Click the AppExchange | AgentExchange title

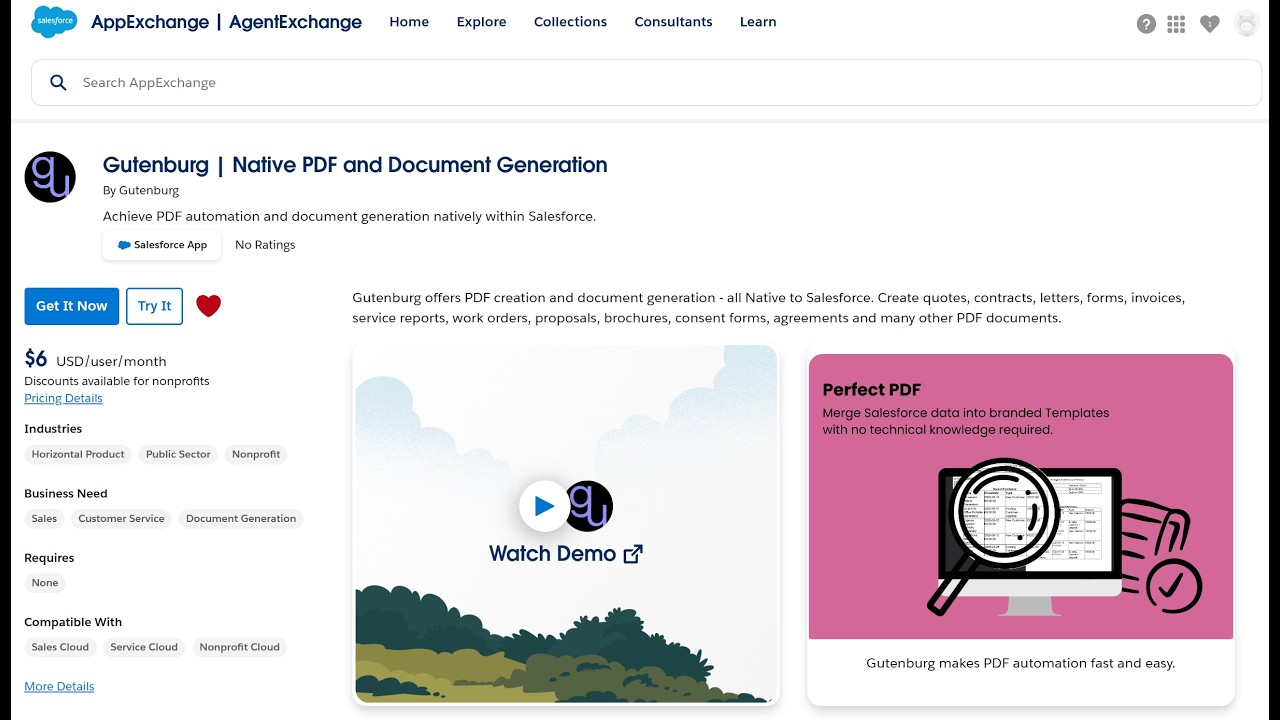pyautogui.click(x=226, y=22)
